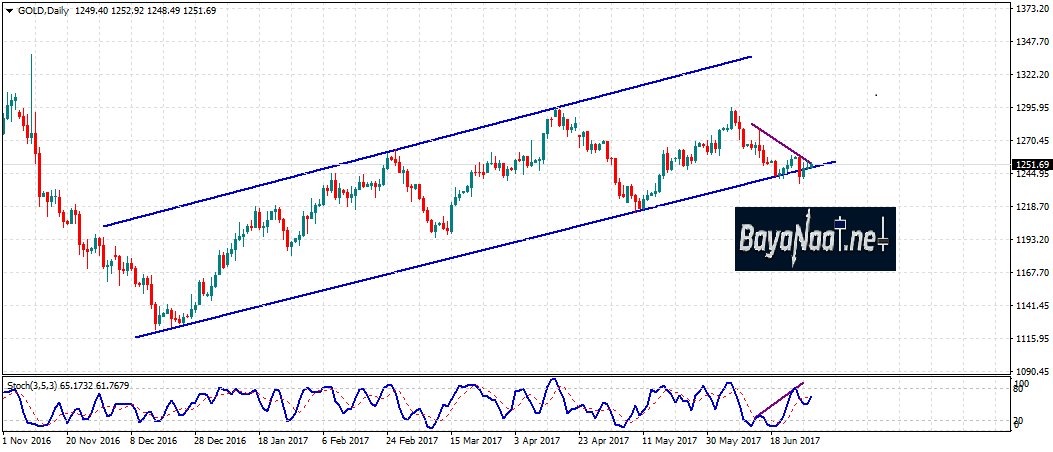
Task: Click the 1193.20 price axis label
Action: pos(1031,240)
